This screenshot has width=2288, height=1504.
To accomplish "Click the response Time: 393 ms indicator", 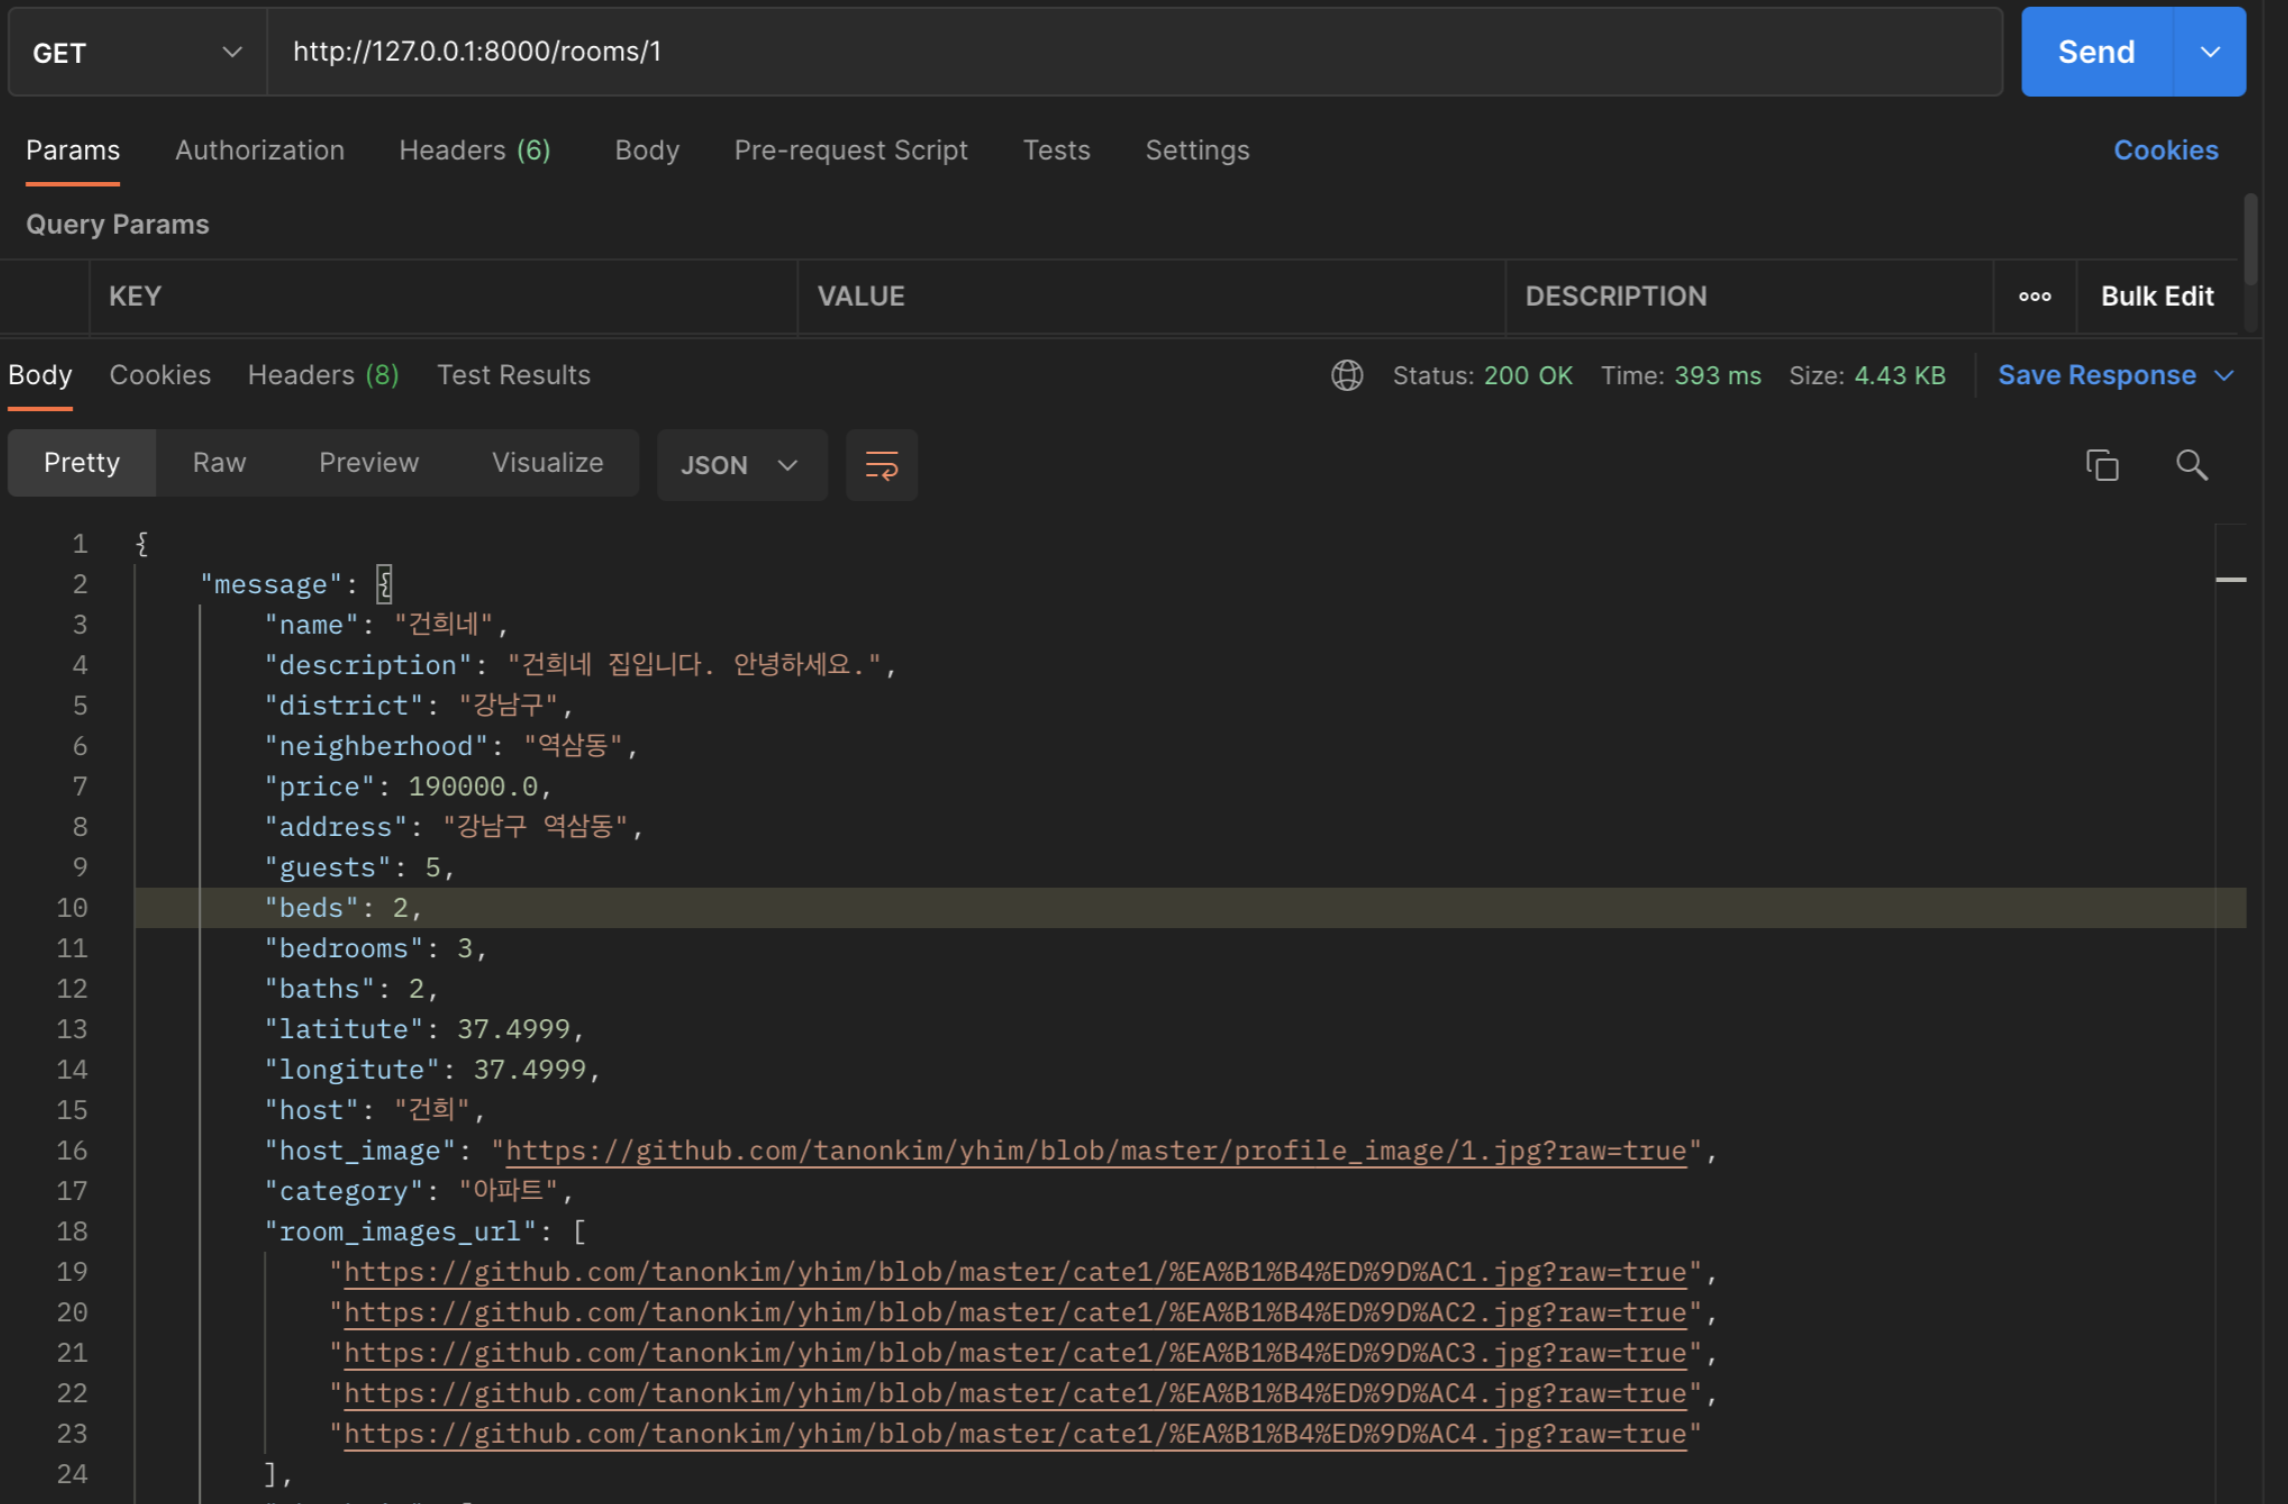I will [x=1681, y=375].
